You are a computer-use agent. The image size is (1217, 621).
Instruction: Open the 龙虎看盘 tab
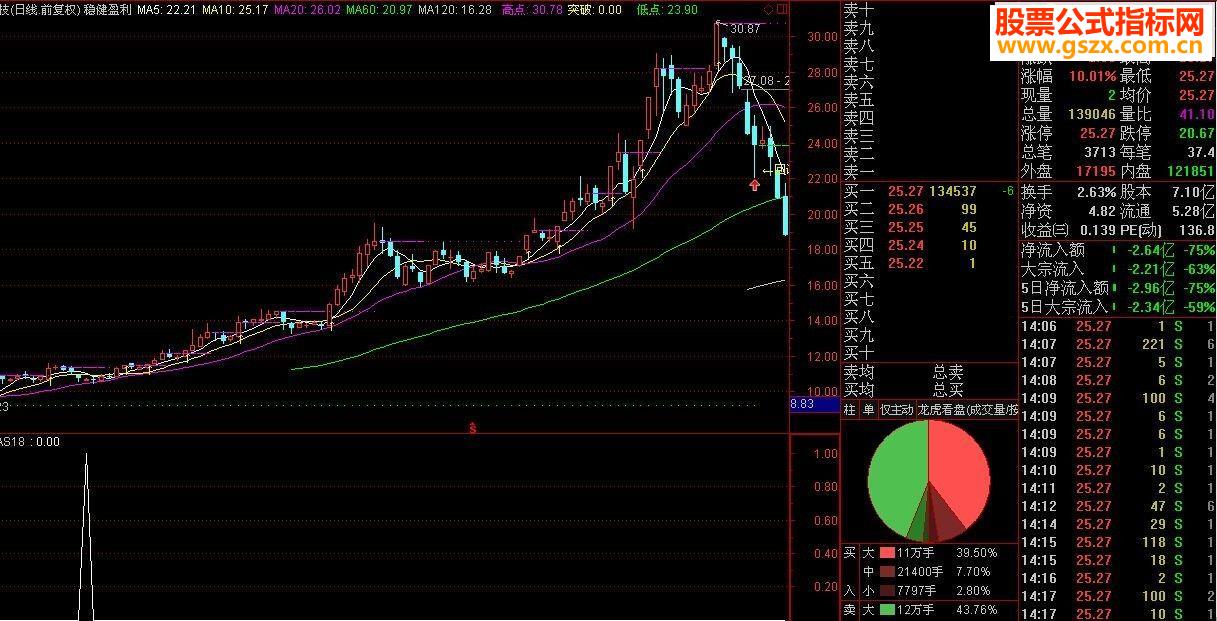[968, 410]
